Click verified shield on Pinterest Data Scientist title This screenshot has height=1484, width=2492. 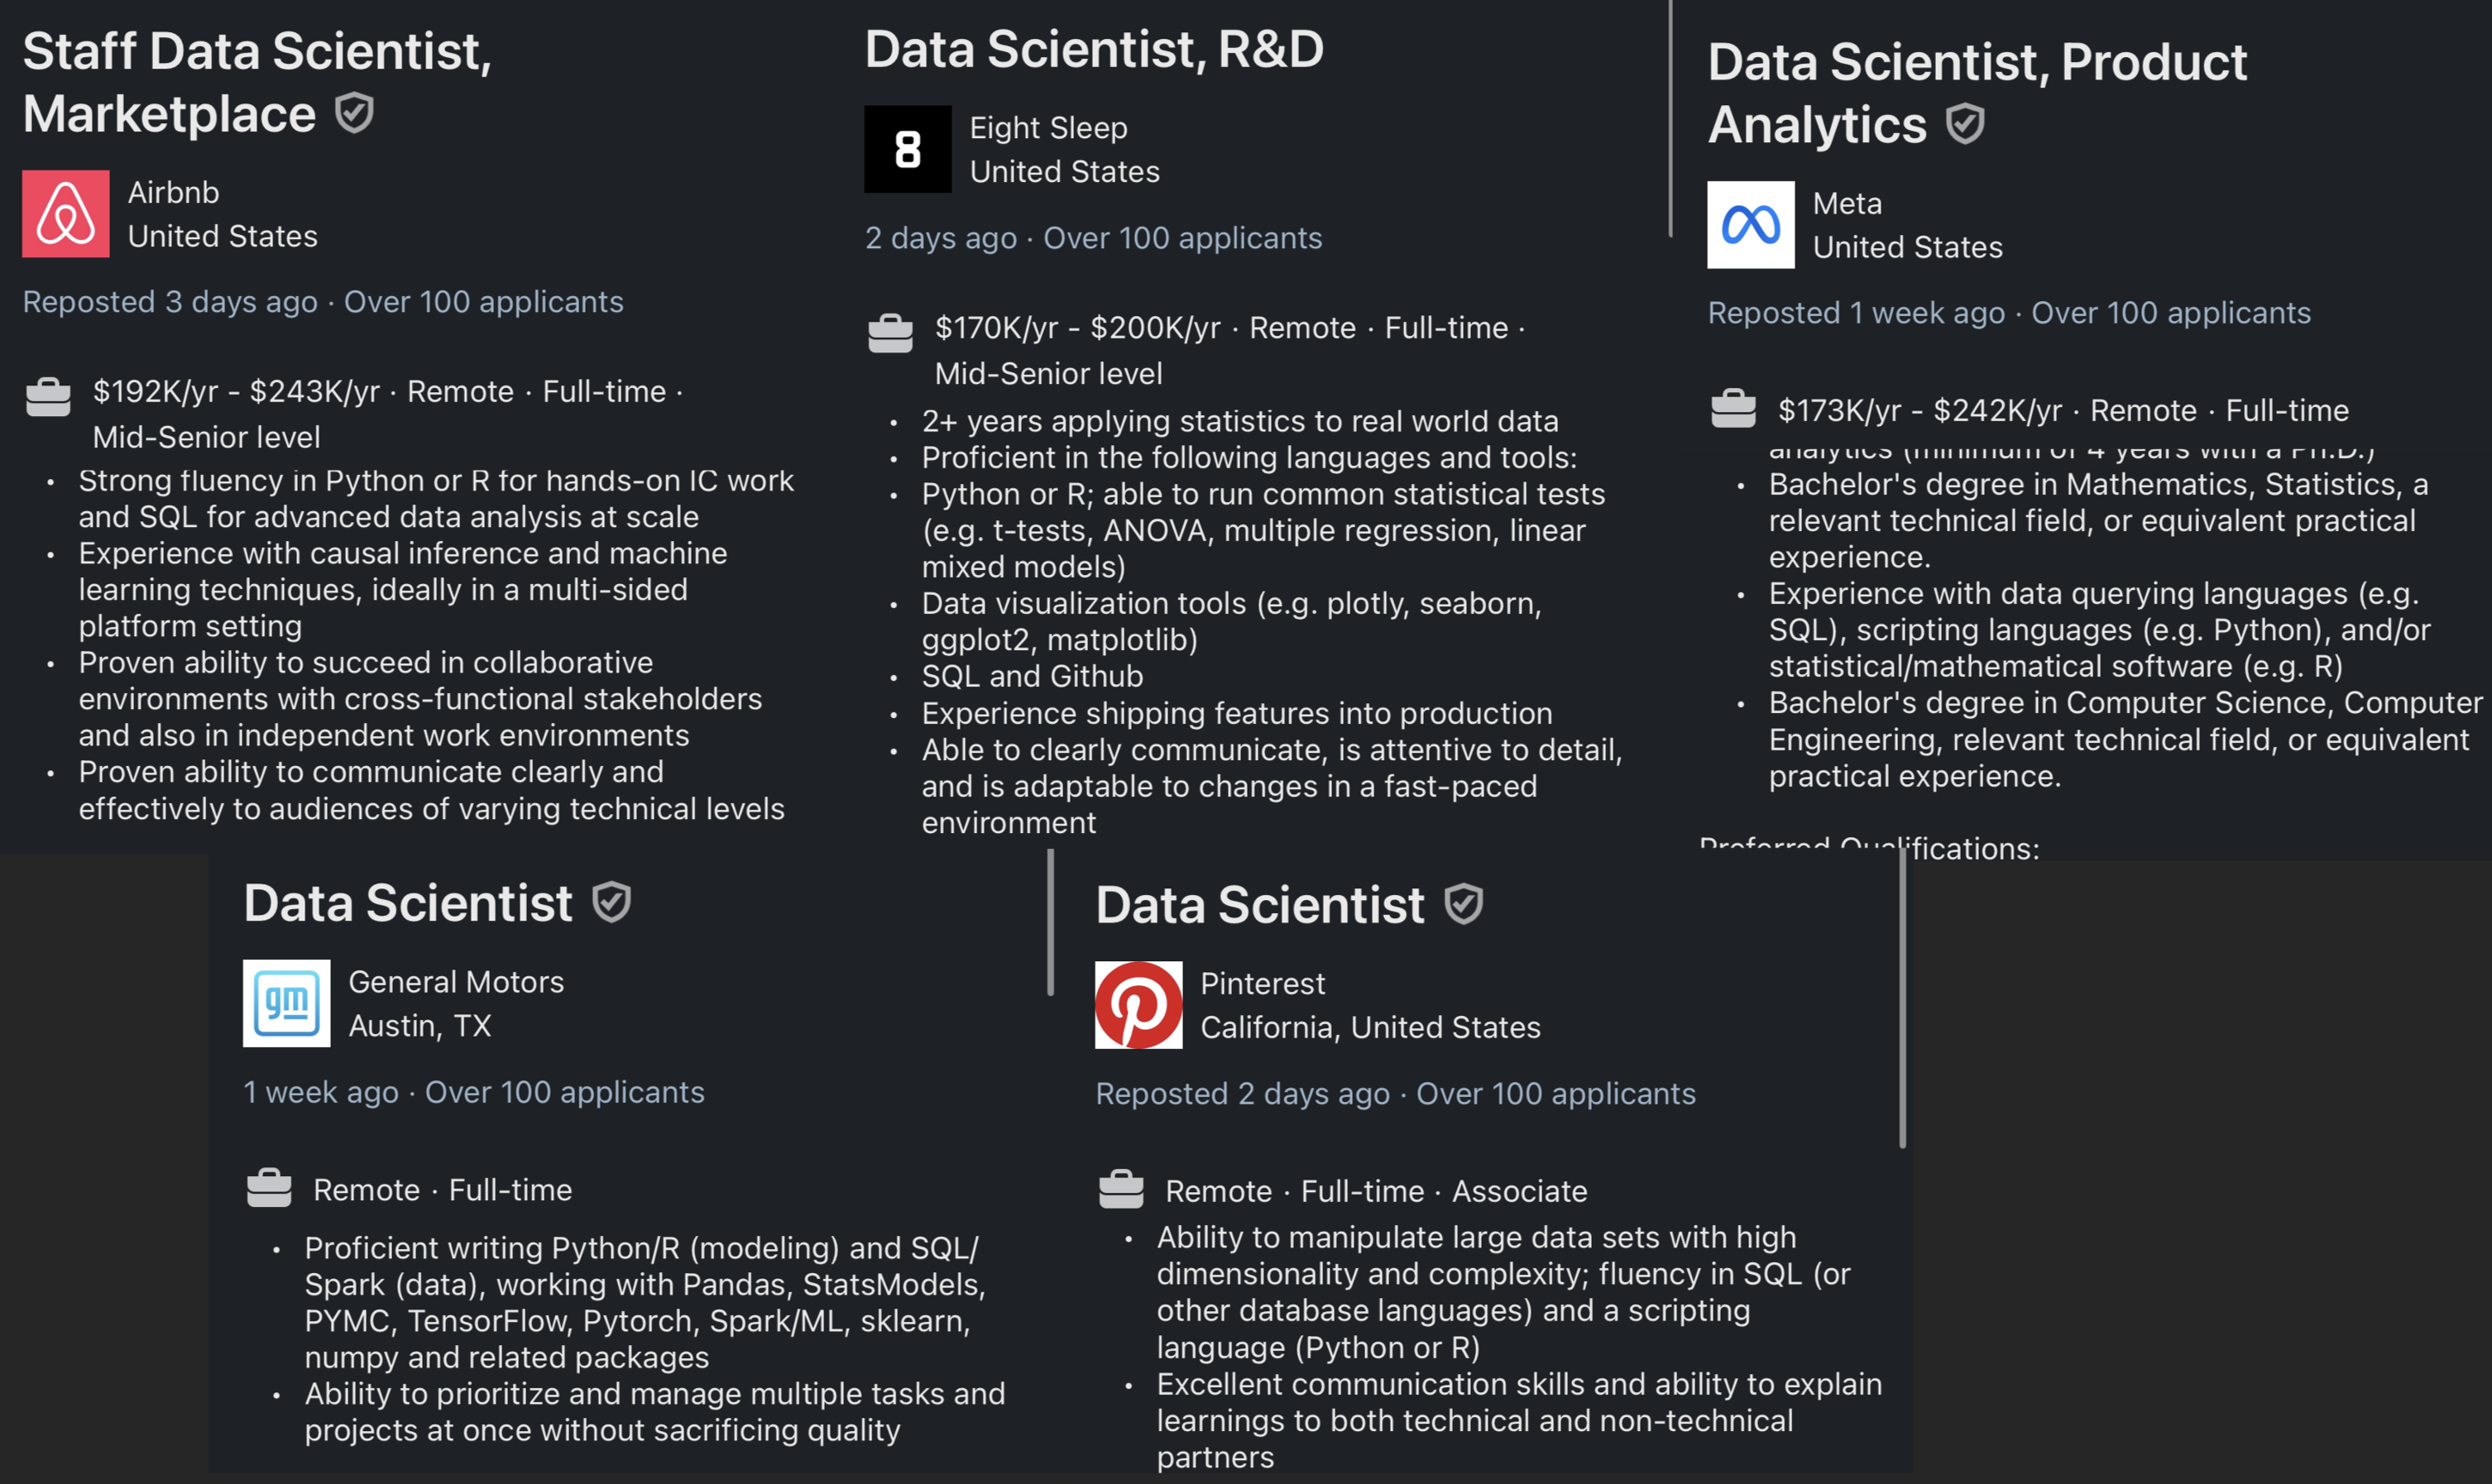[x=1463, y=904]
